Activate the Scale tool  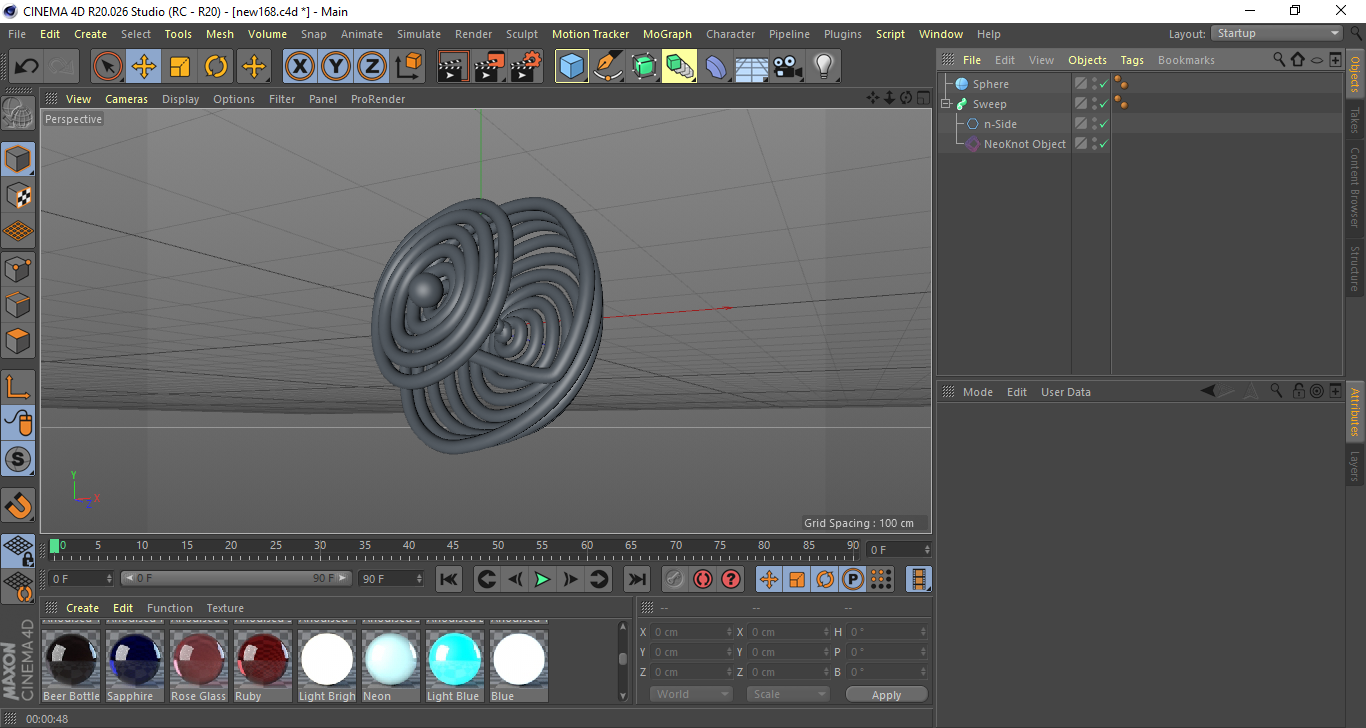180,67
